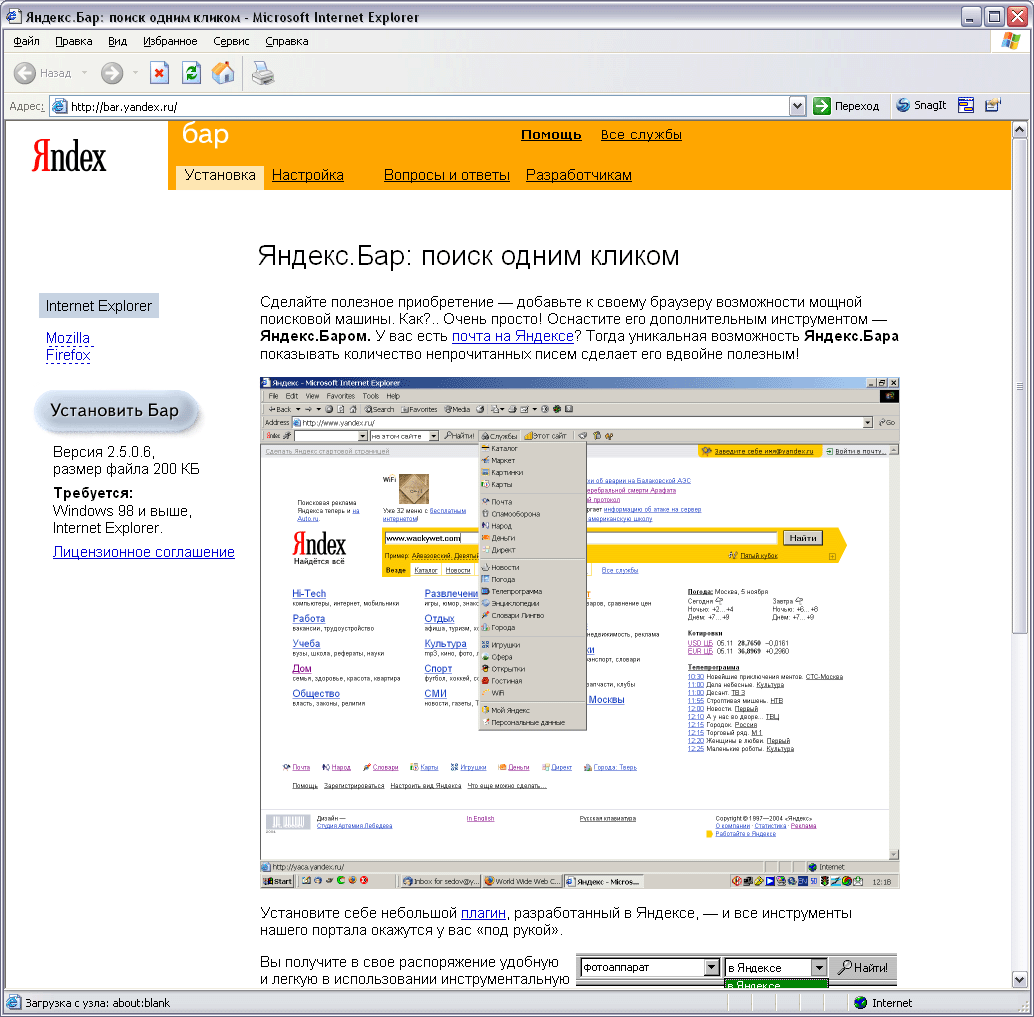Click the Internet zone globe icon
1034x1017 pixels.
point(860,1003)
